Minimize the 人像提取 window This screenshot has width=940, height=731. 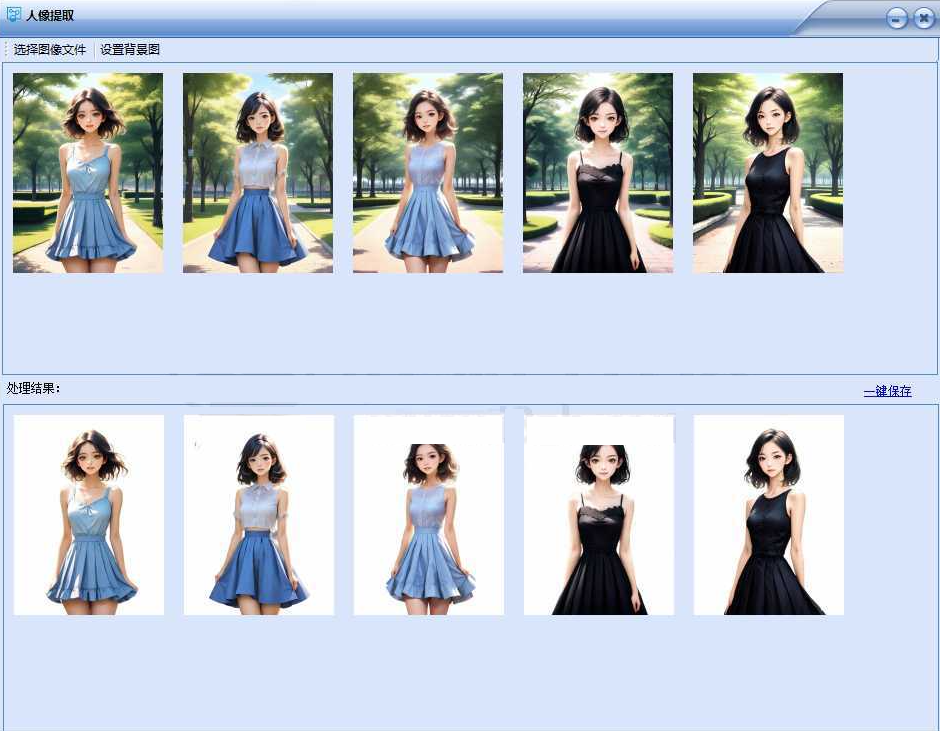pos(897,19)
